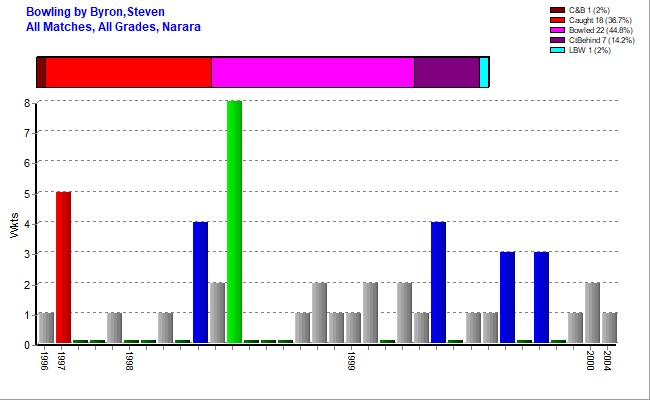
Task: Click the 'All Matches, All Grades, Narara' subtitle
Action: (x=113, y=27)
